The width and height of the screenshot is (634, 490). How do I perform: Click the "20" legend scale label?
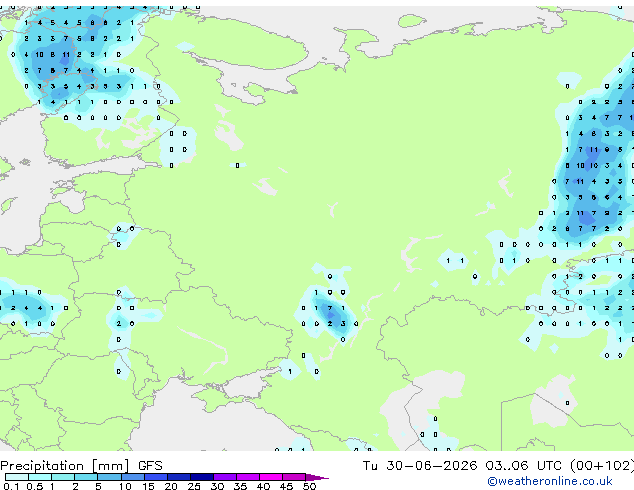tap(171, 486)
